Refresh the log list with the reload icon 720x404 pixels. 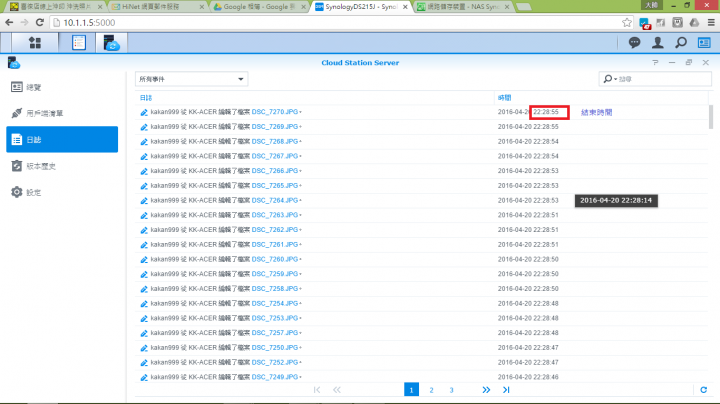[x=703, y=390]
